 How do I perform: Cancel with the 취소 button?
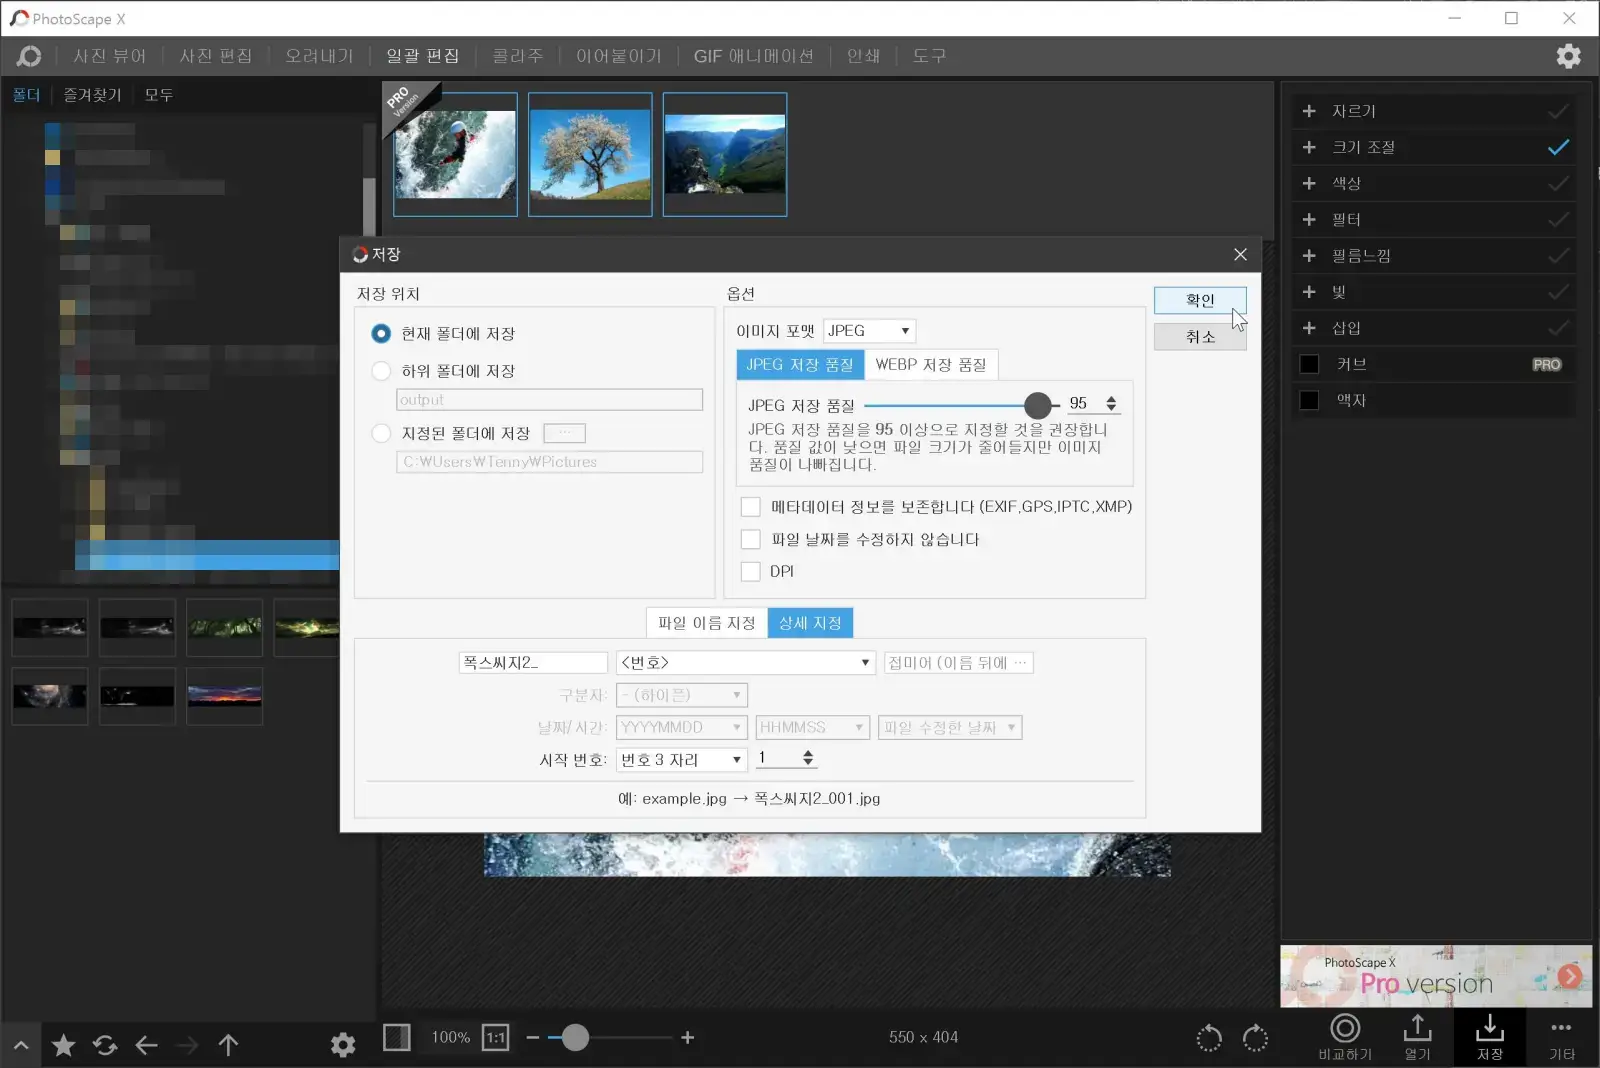tap(1200, 337)
